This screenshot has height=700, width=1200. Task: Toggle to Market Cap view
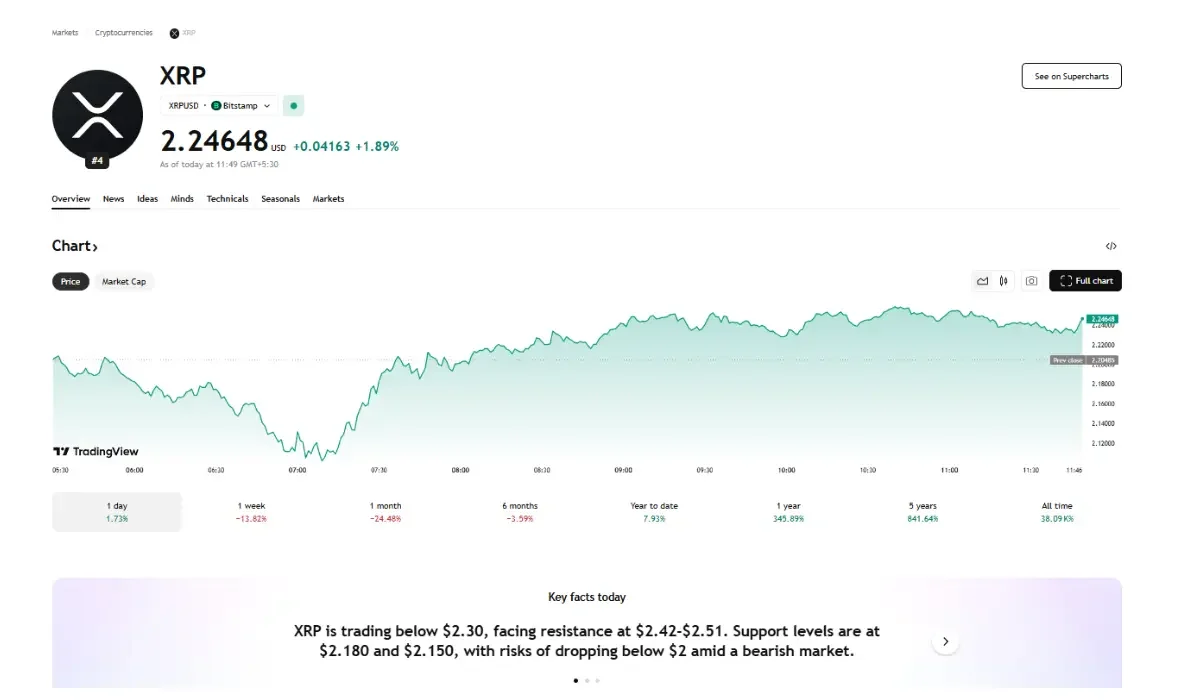[x=124, y=281]
